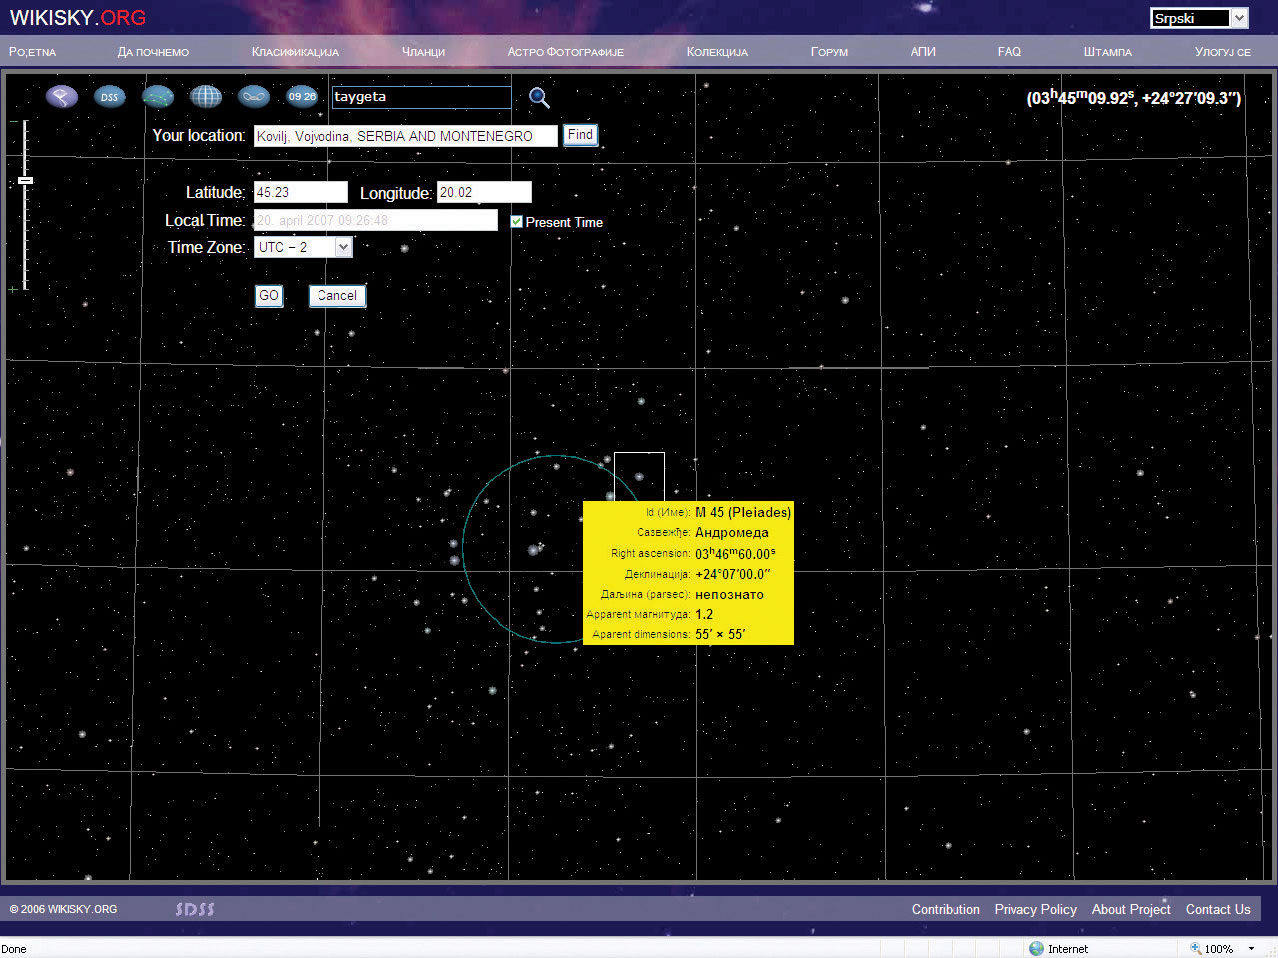Open the FAQ menu item
Image resolution: width=1278 pixels, height=958 pixels.
1009,52
